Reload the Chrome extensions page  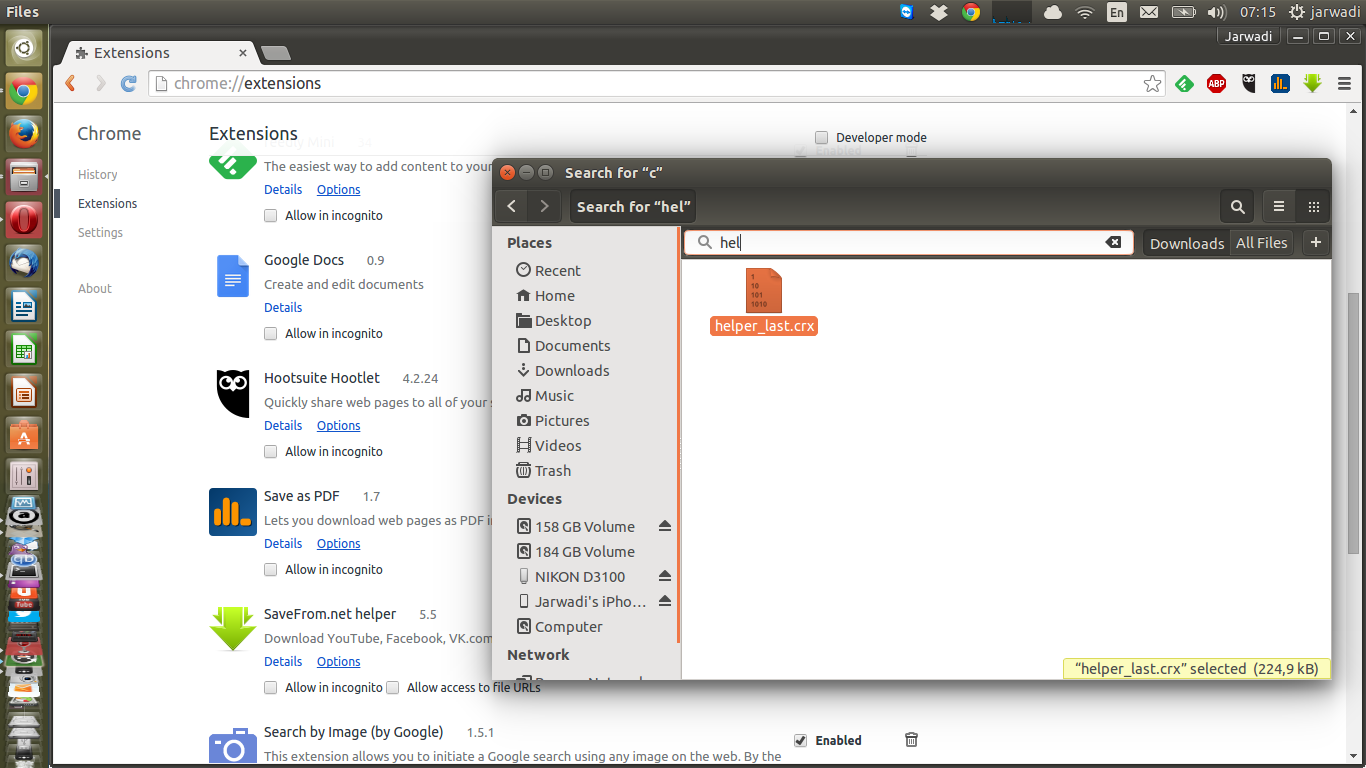[x=128, y=84]
